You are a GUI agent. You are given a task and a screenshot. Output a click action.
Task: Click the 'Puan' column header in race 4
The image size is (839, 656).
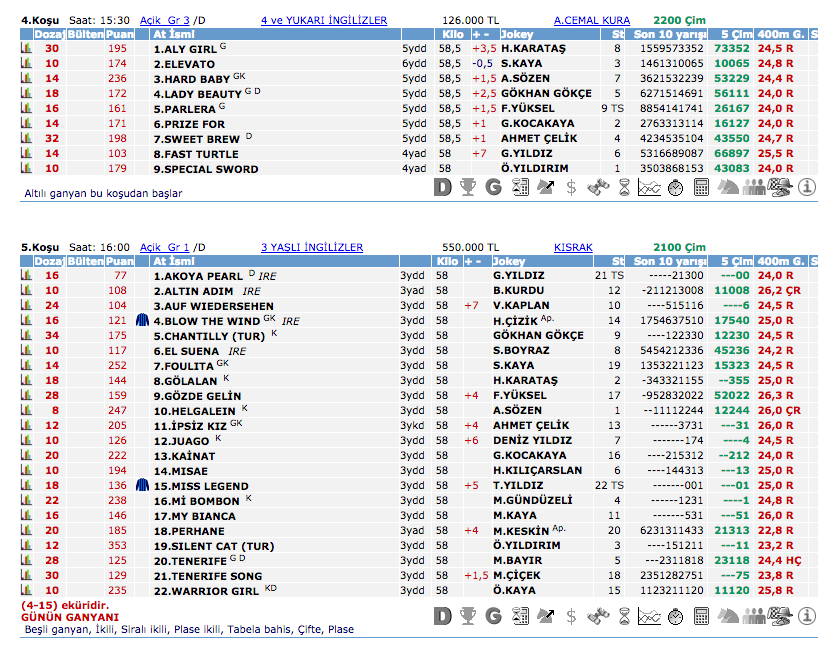point(119,34)
